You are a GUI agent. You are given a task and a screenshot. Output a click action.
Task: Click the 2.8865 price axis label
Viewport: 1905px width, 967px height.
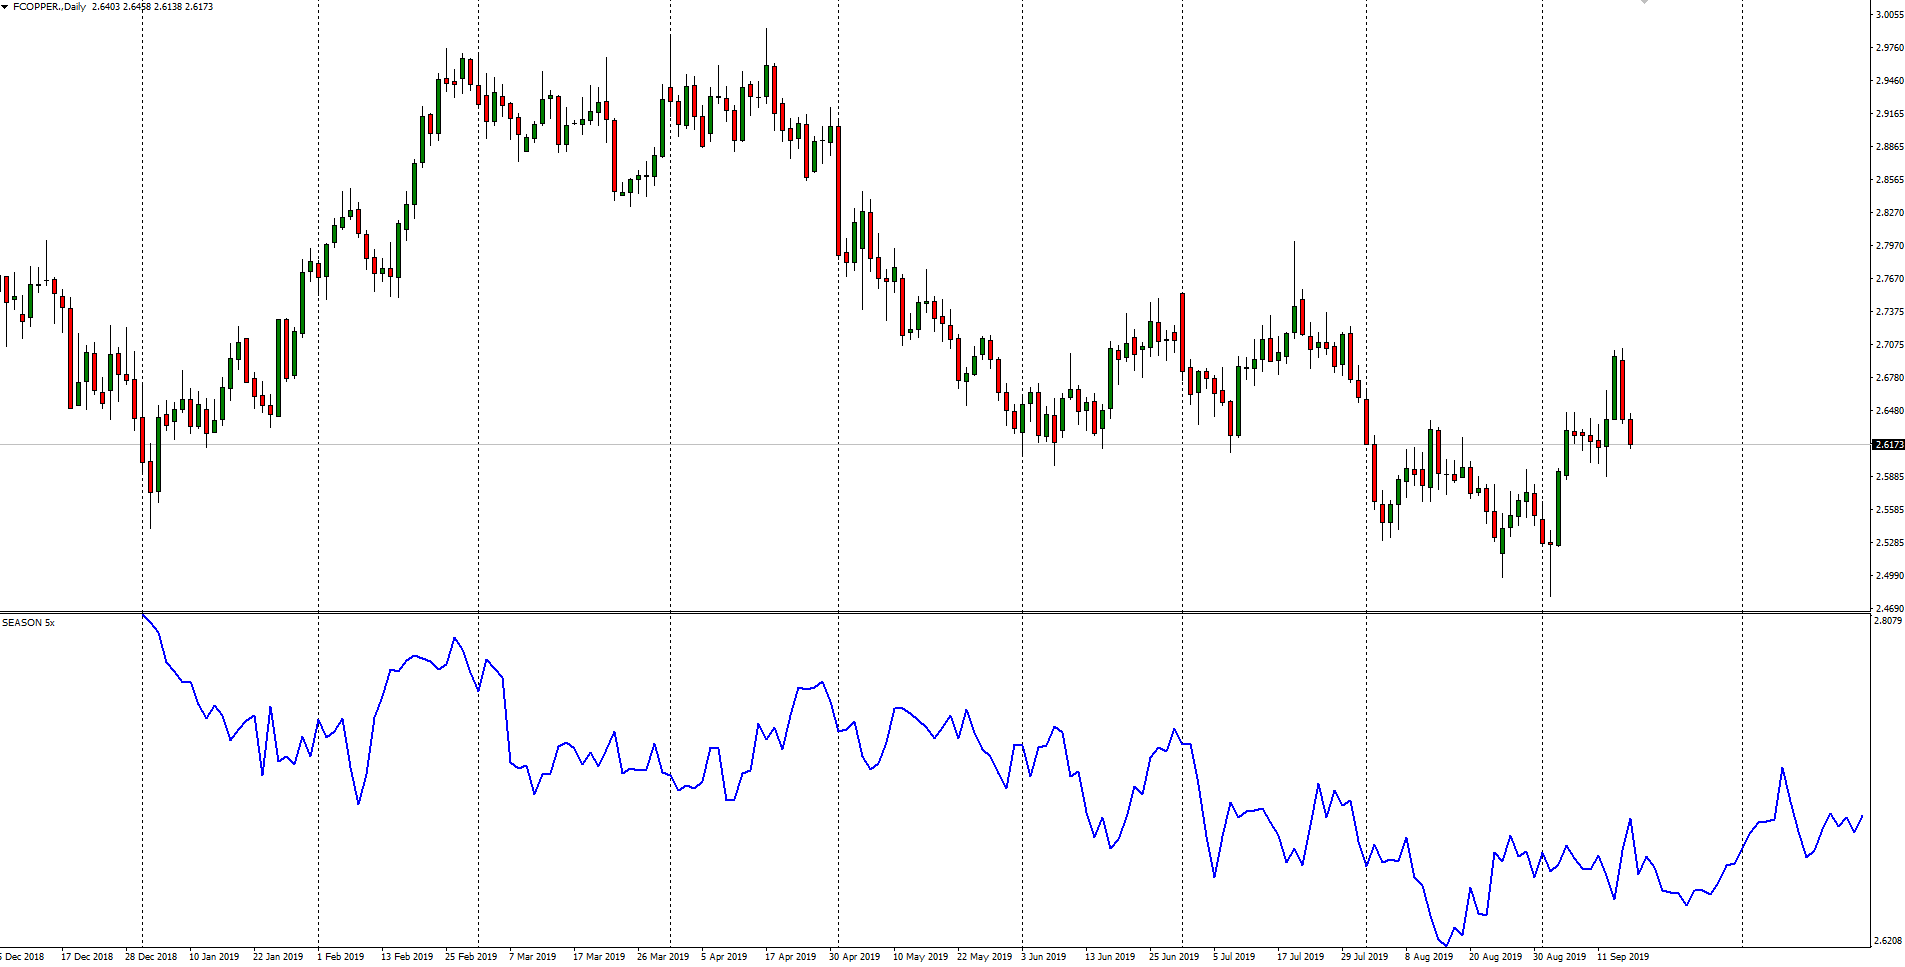(x=1889, y=147)
